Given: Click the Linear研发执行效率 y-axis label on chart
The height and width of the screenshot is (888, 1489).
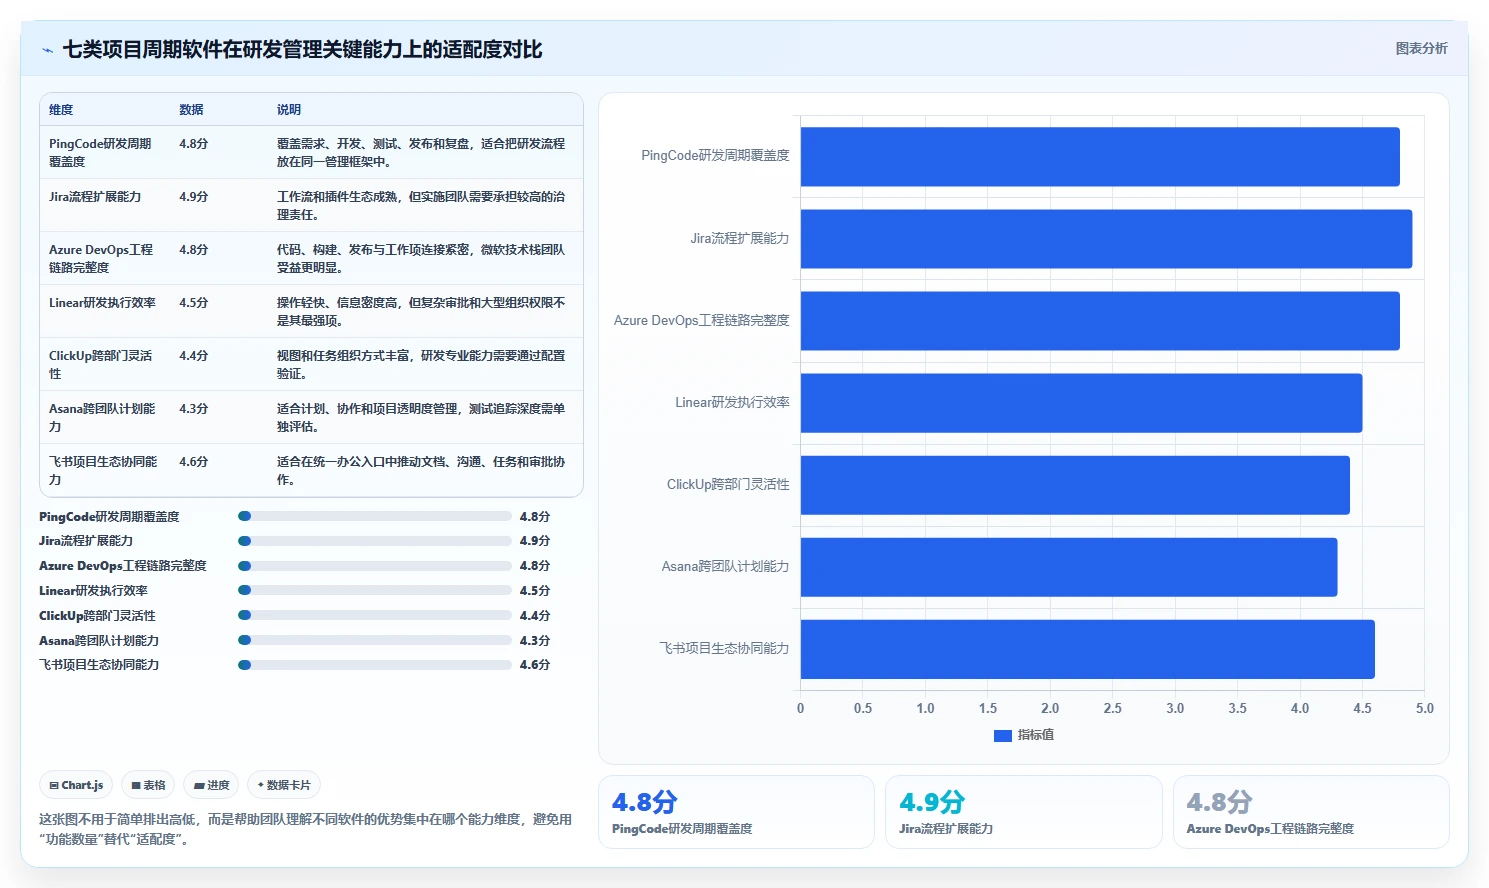Looking at the screenshot, I should 732,403.
